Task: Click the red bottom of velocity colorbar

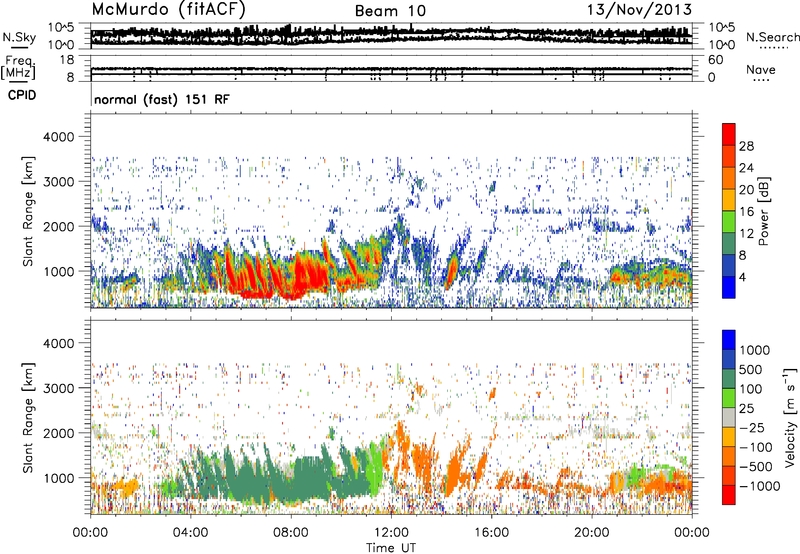Action: click(x=729, y=495)
